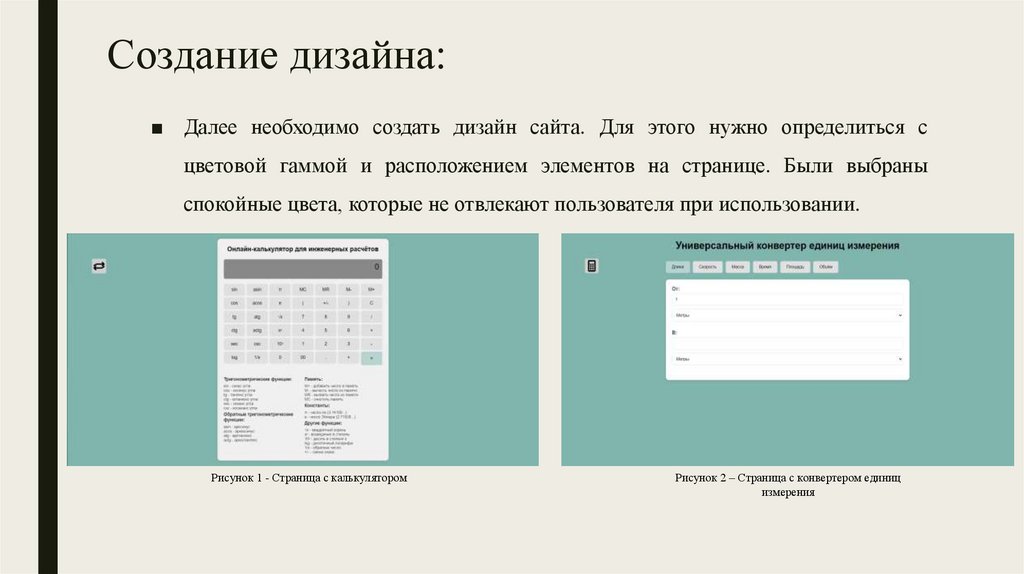The height and width of the screenshot is (574, 1024).
Task: Click the slide title 'Создание дизайна:'
Action: [x=276, y=55]
